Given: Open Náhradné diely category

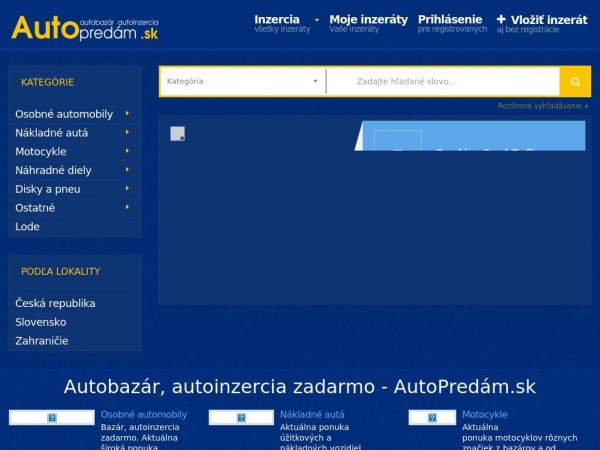Looking at the screenshot, I should (53, 170).
